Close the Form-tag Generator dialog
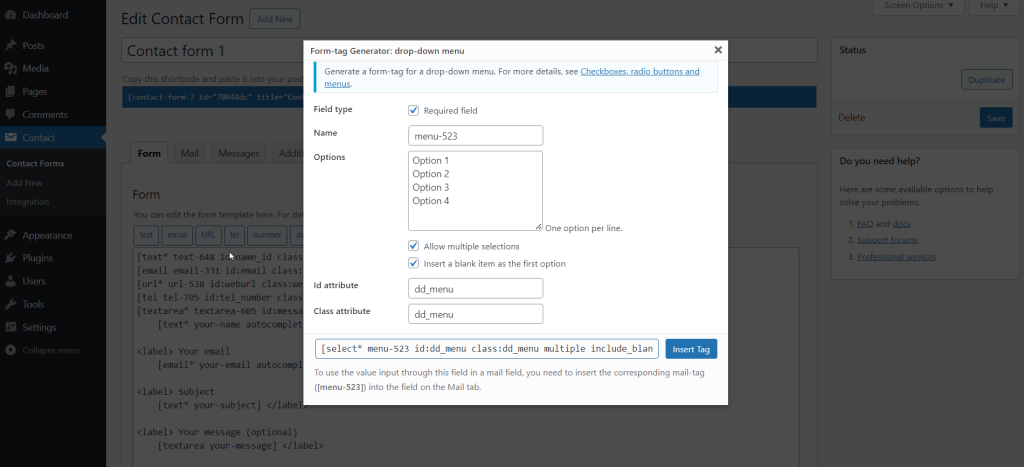 point(718,49)
